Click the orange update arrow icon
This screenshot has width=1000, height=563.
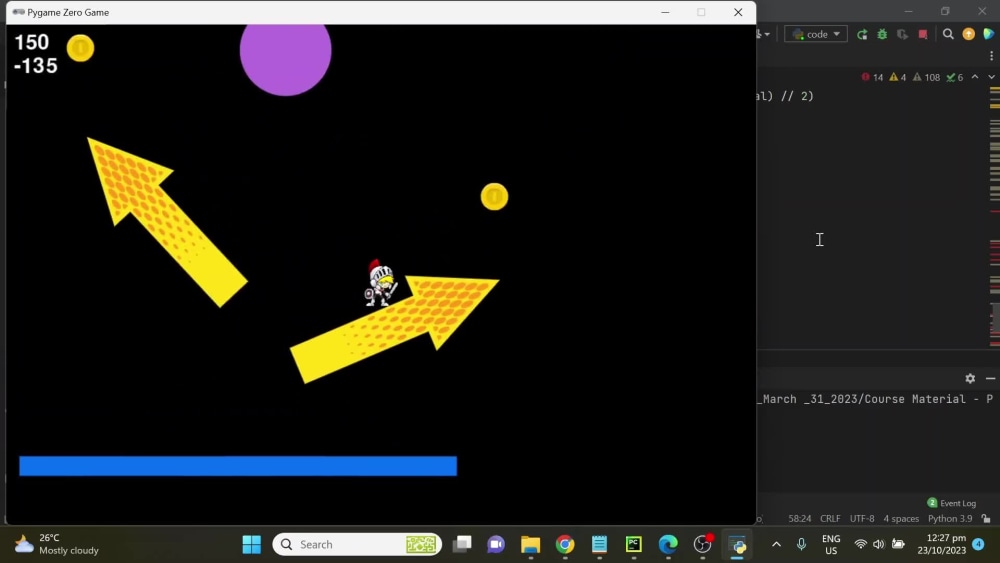tap(969, 34)
